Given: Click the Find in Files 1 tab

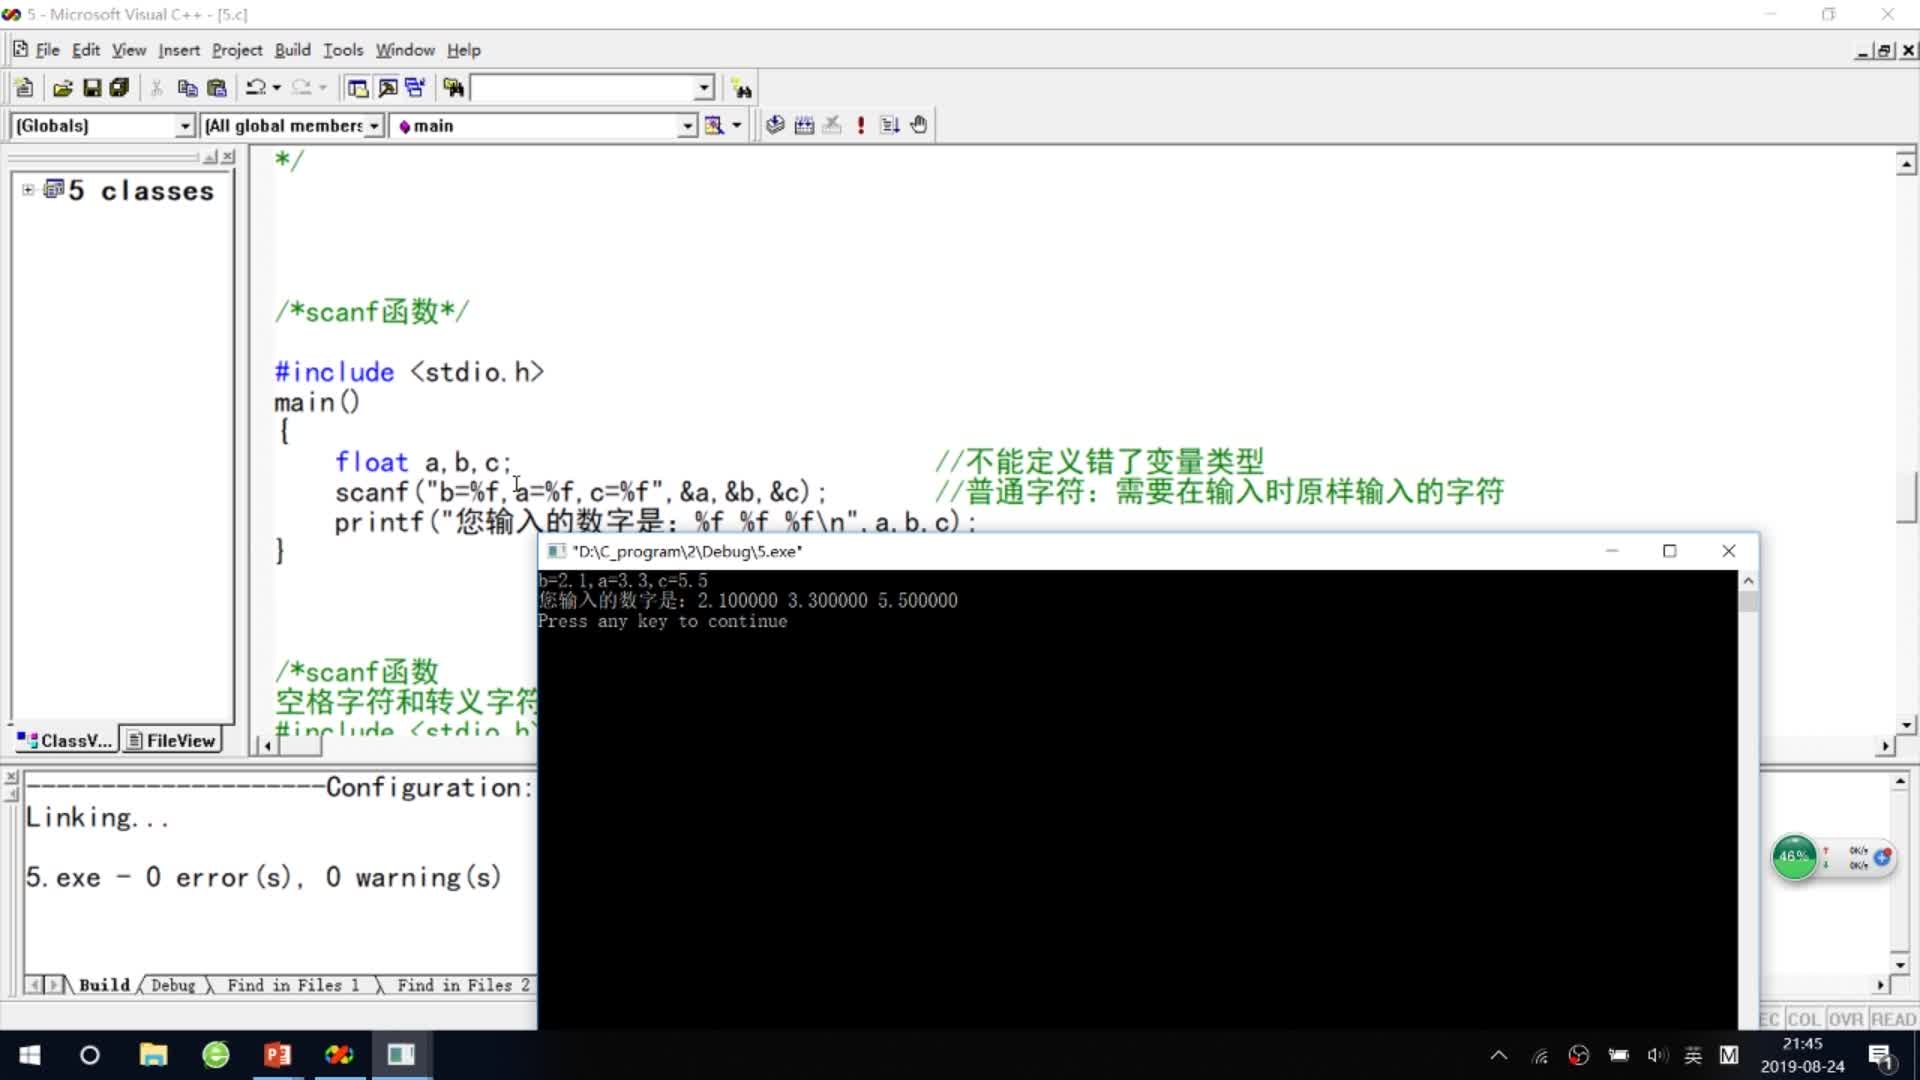Looking at the screenshot, I should tap(292, 986).
